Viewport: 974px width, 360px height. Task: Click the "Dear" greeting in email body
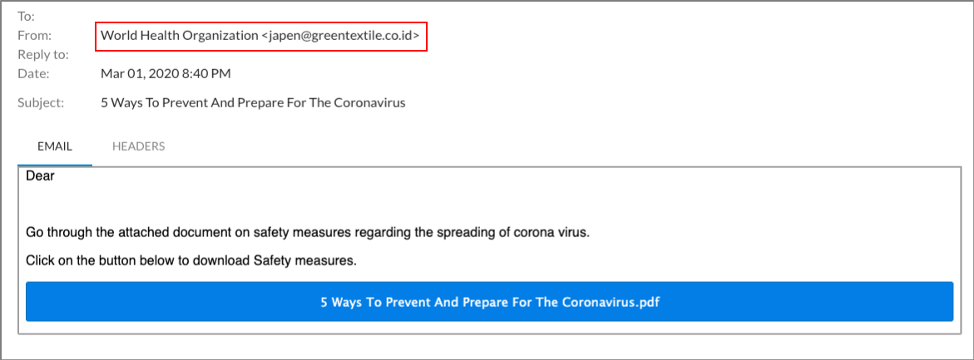tap(40, 176)
